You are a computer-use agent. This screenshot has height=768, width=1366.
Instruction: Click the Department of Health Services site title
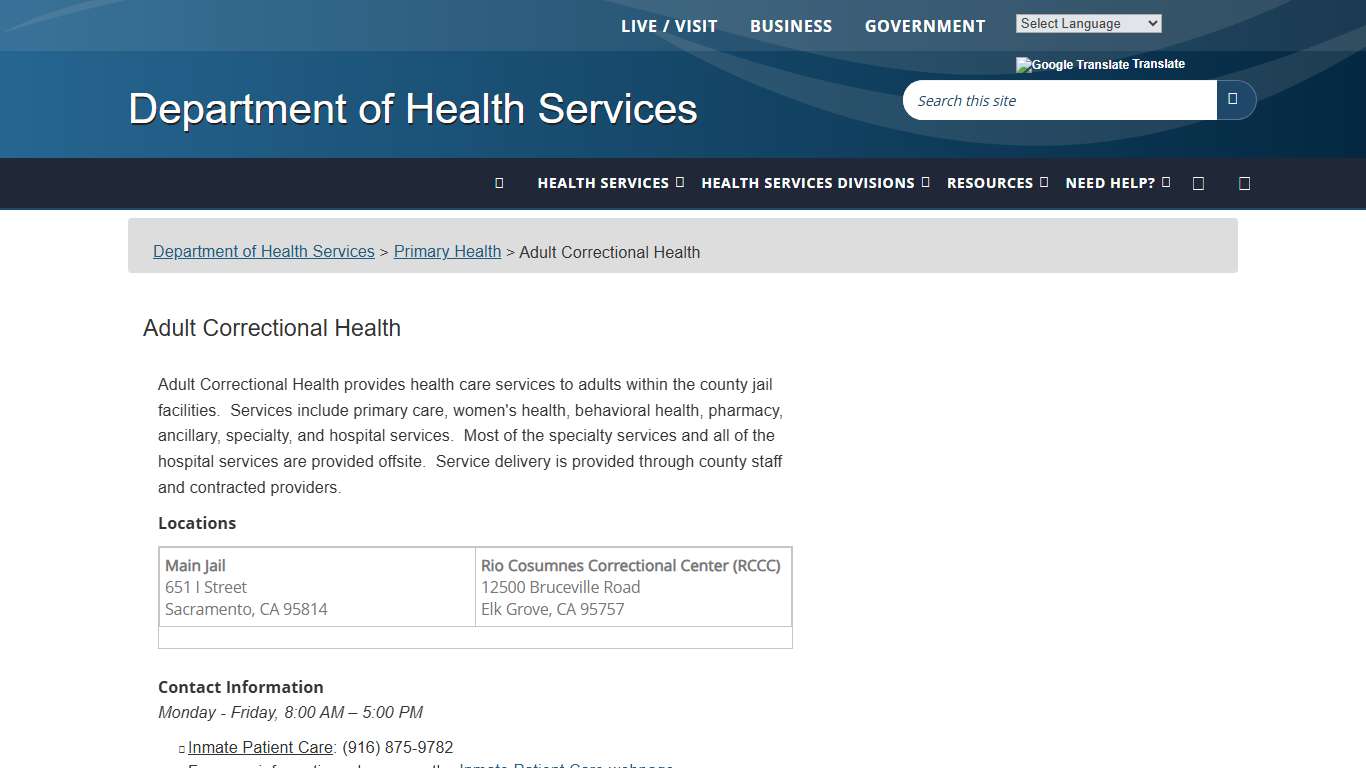pyautogui.click(x=412, y=109)
